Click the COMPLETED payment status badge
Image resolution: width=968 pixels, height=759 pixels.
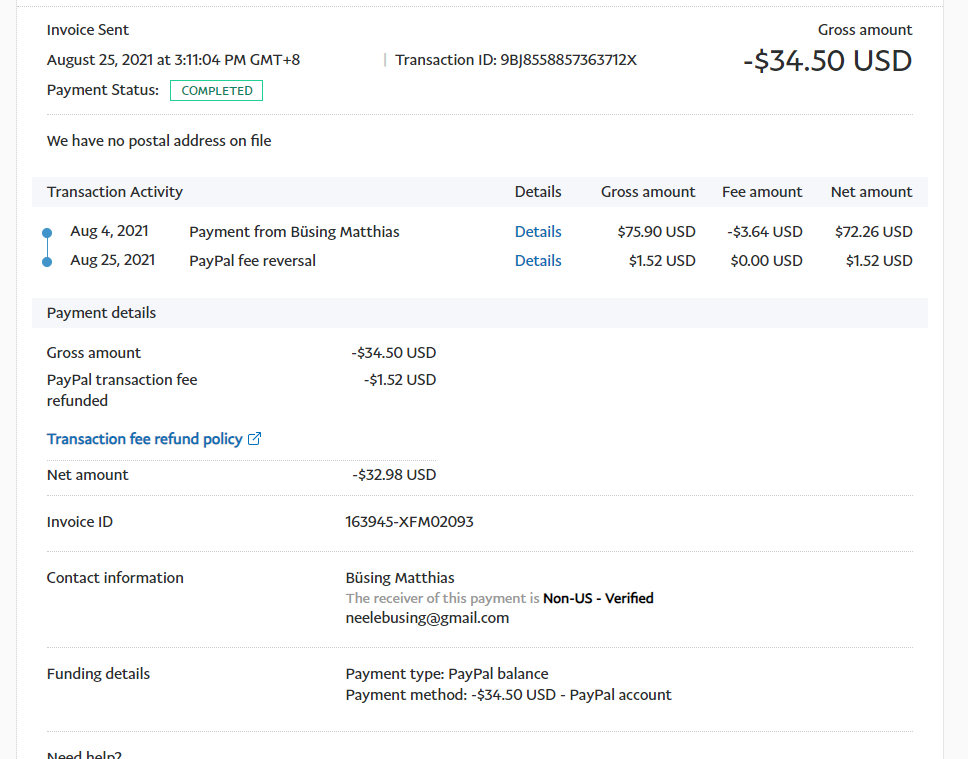[217, 91]
